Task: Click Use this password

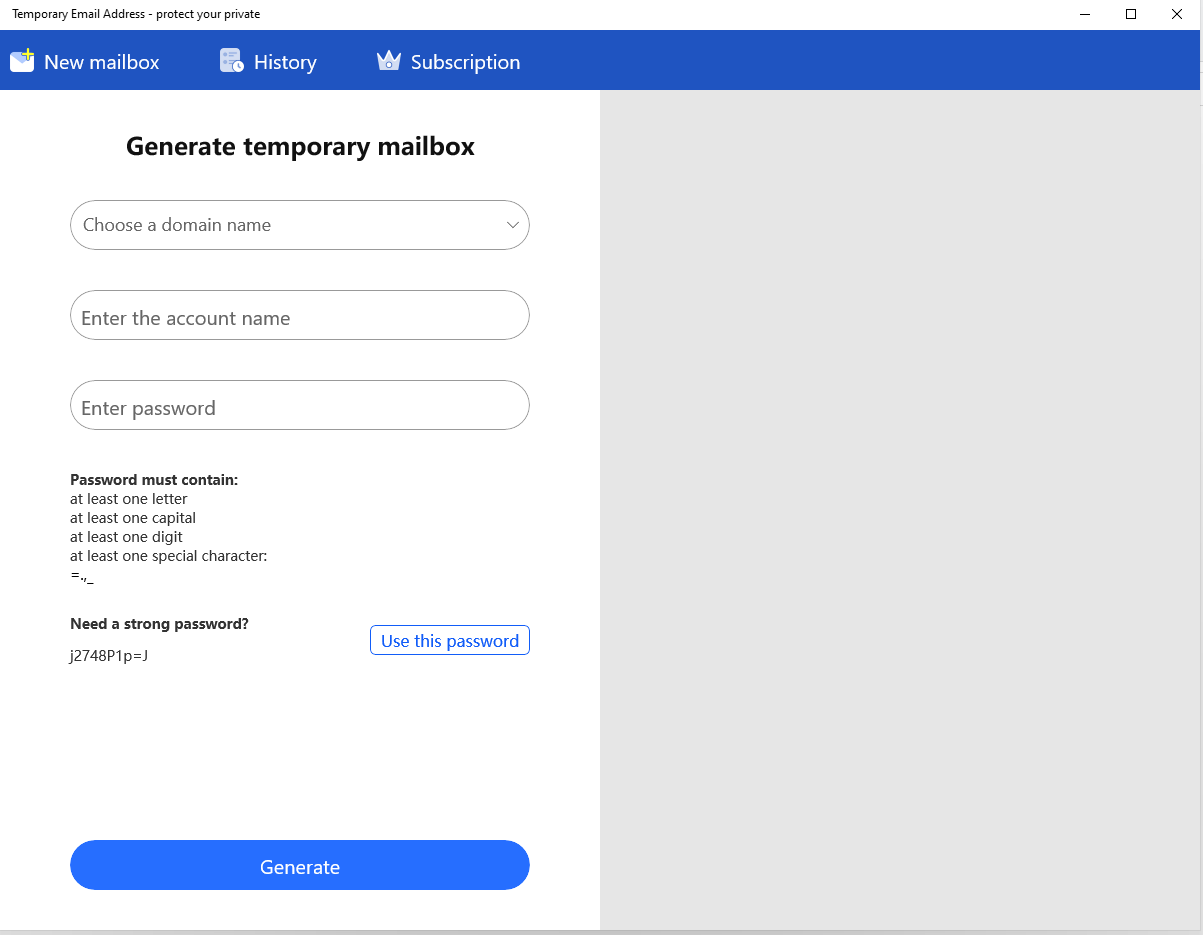Action: coord(449,640)
